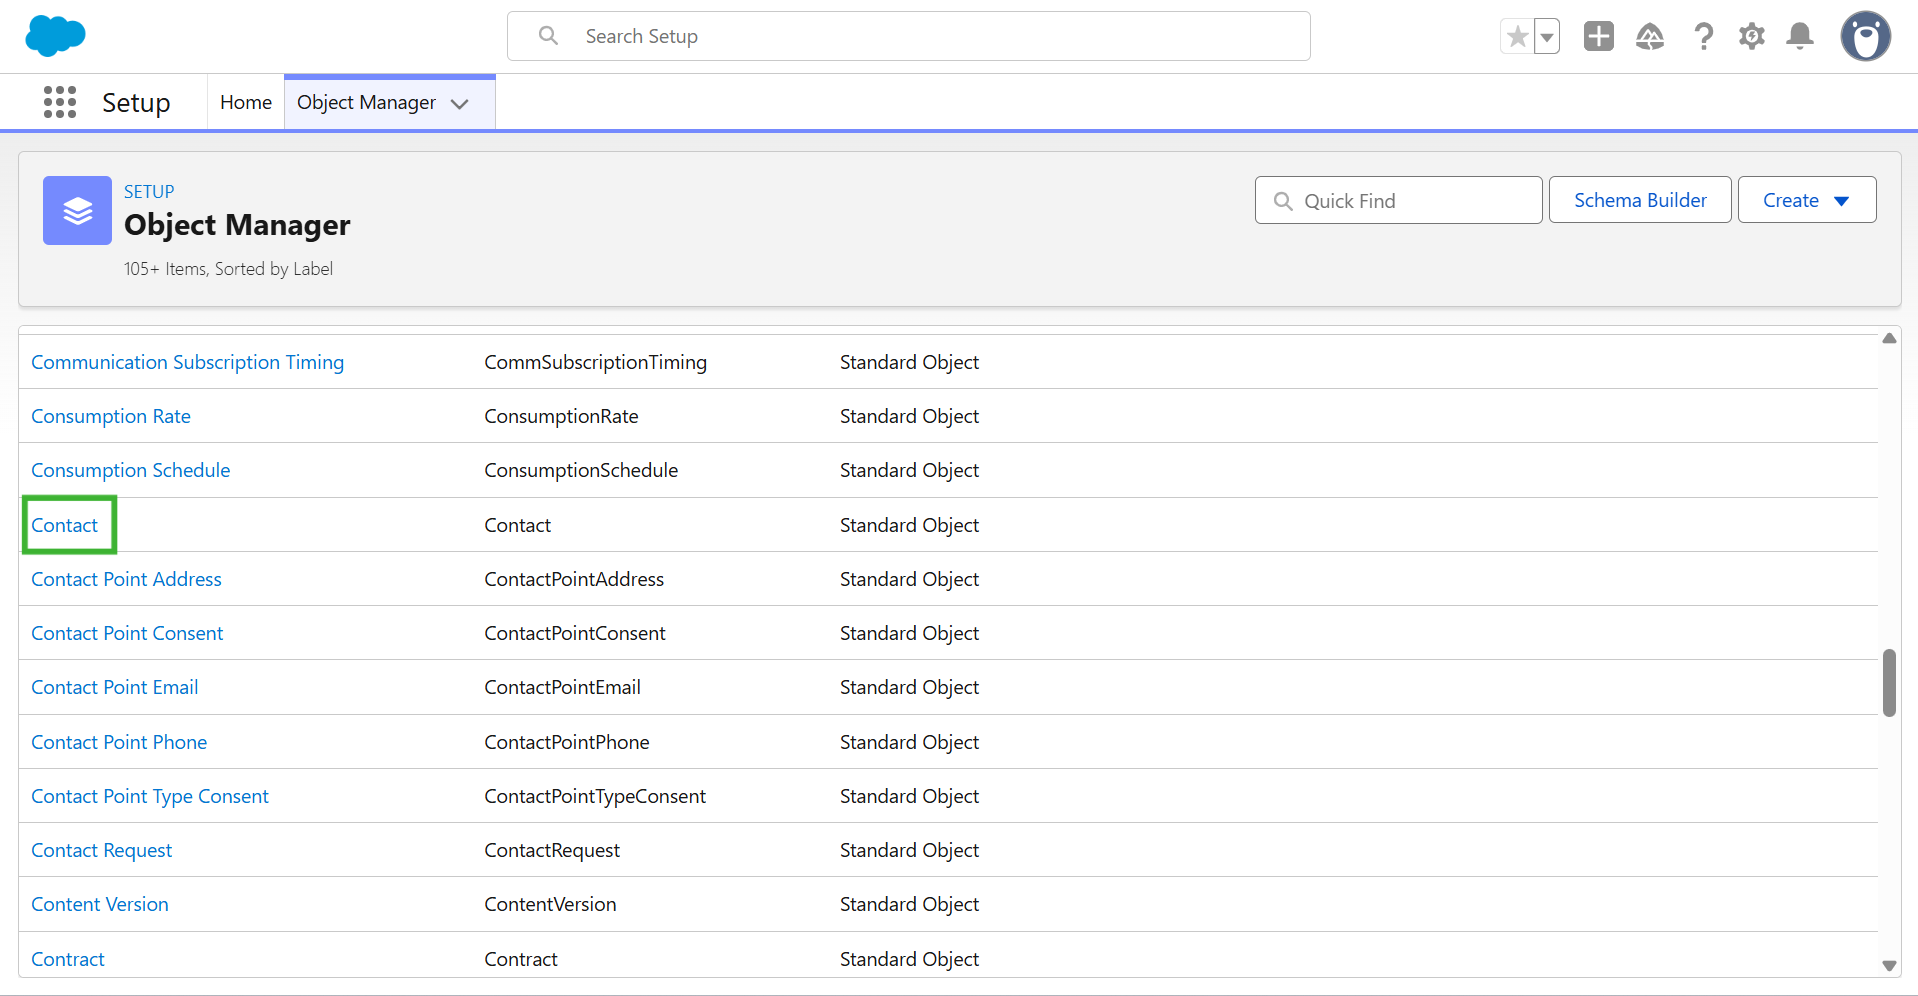This screenshot has height=996, width=1918.
Task: Open the Contact Point Email object
Action: (x=114, y=687)
